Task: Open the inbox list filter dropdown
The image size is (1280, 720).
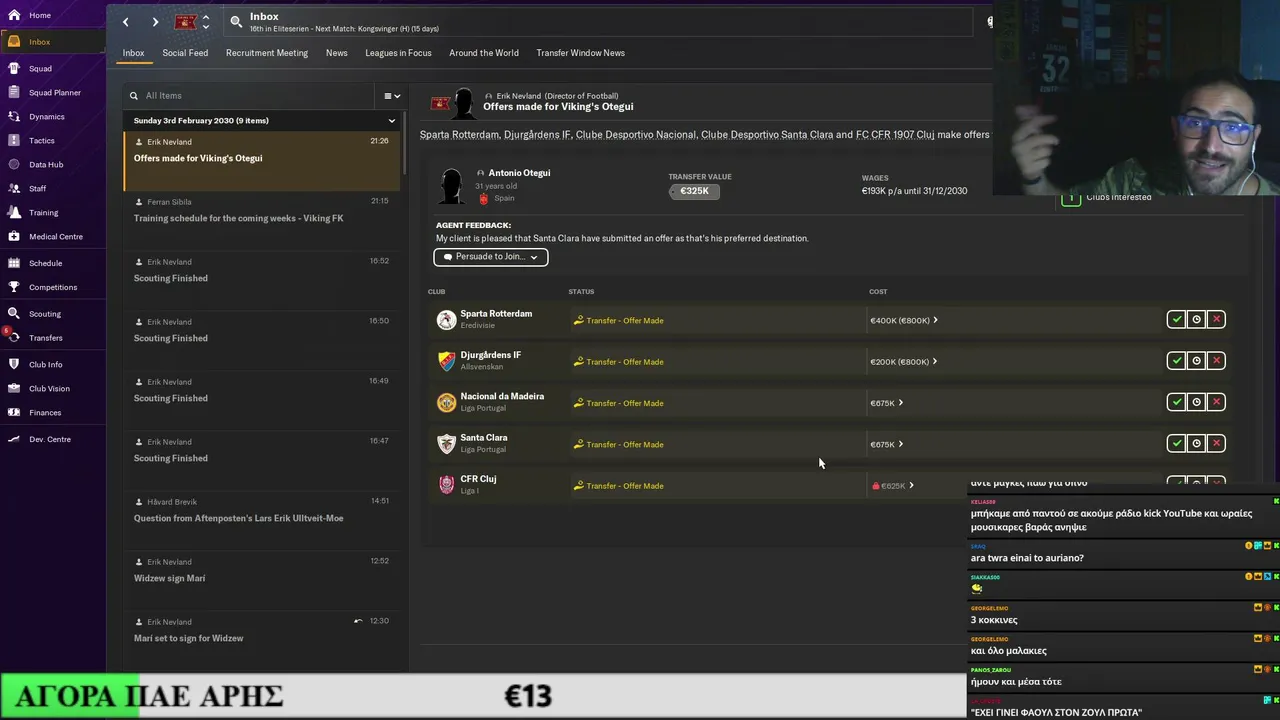Action: (x=392, y=96)
